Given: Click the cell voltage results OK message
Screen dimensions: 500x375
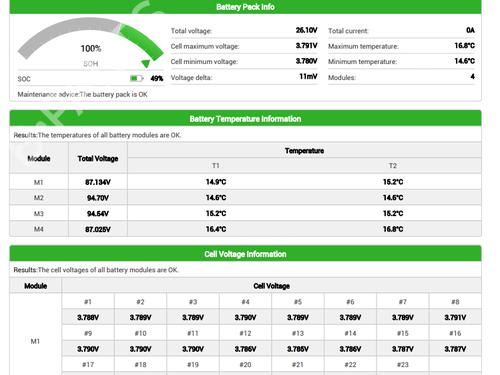Looking at the screenshot, I should click(x=96, y=270).
